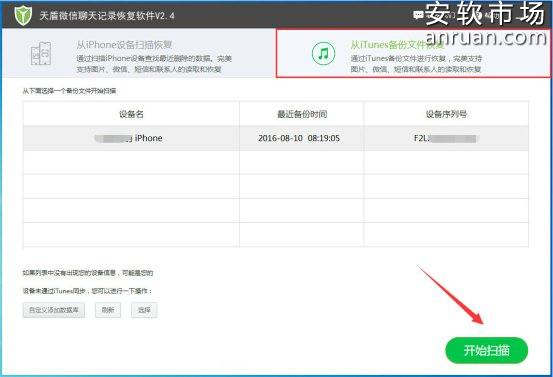Click the 帮助 item in the title bar

493,16
